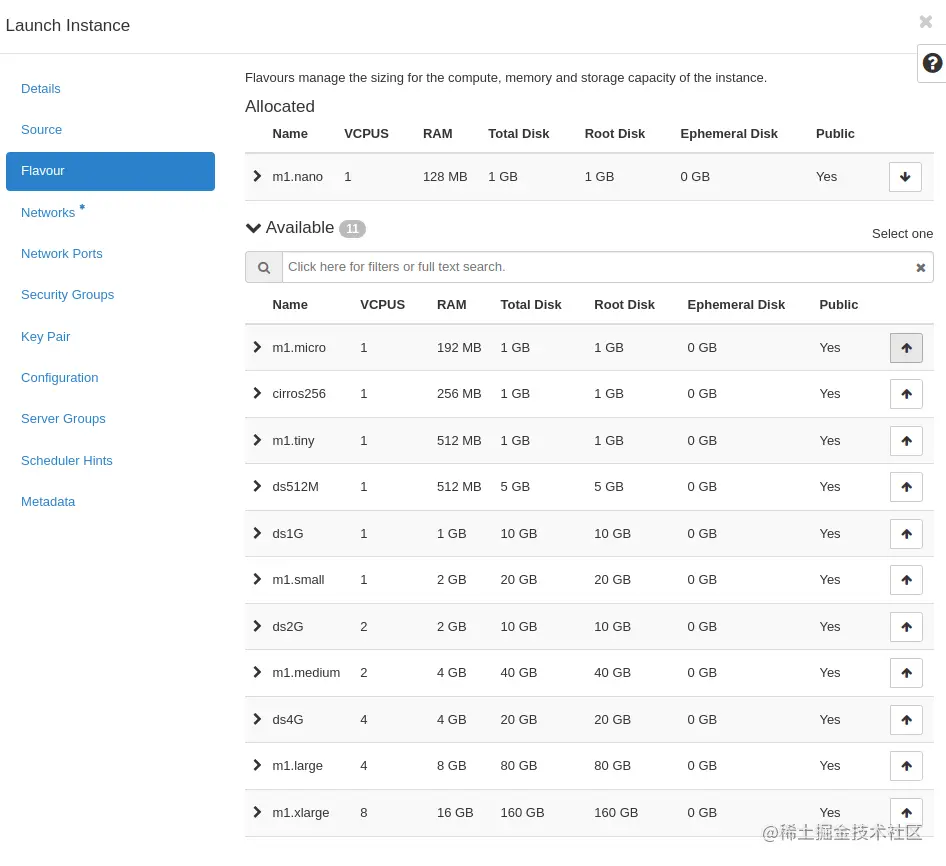The image size is (946, 866).
Task: Click the Available count badge 11
Action: (352, 229)
